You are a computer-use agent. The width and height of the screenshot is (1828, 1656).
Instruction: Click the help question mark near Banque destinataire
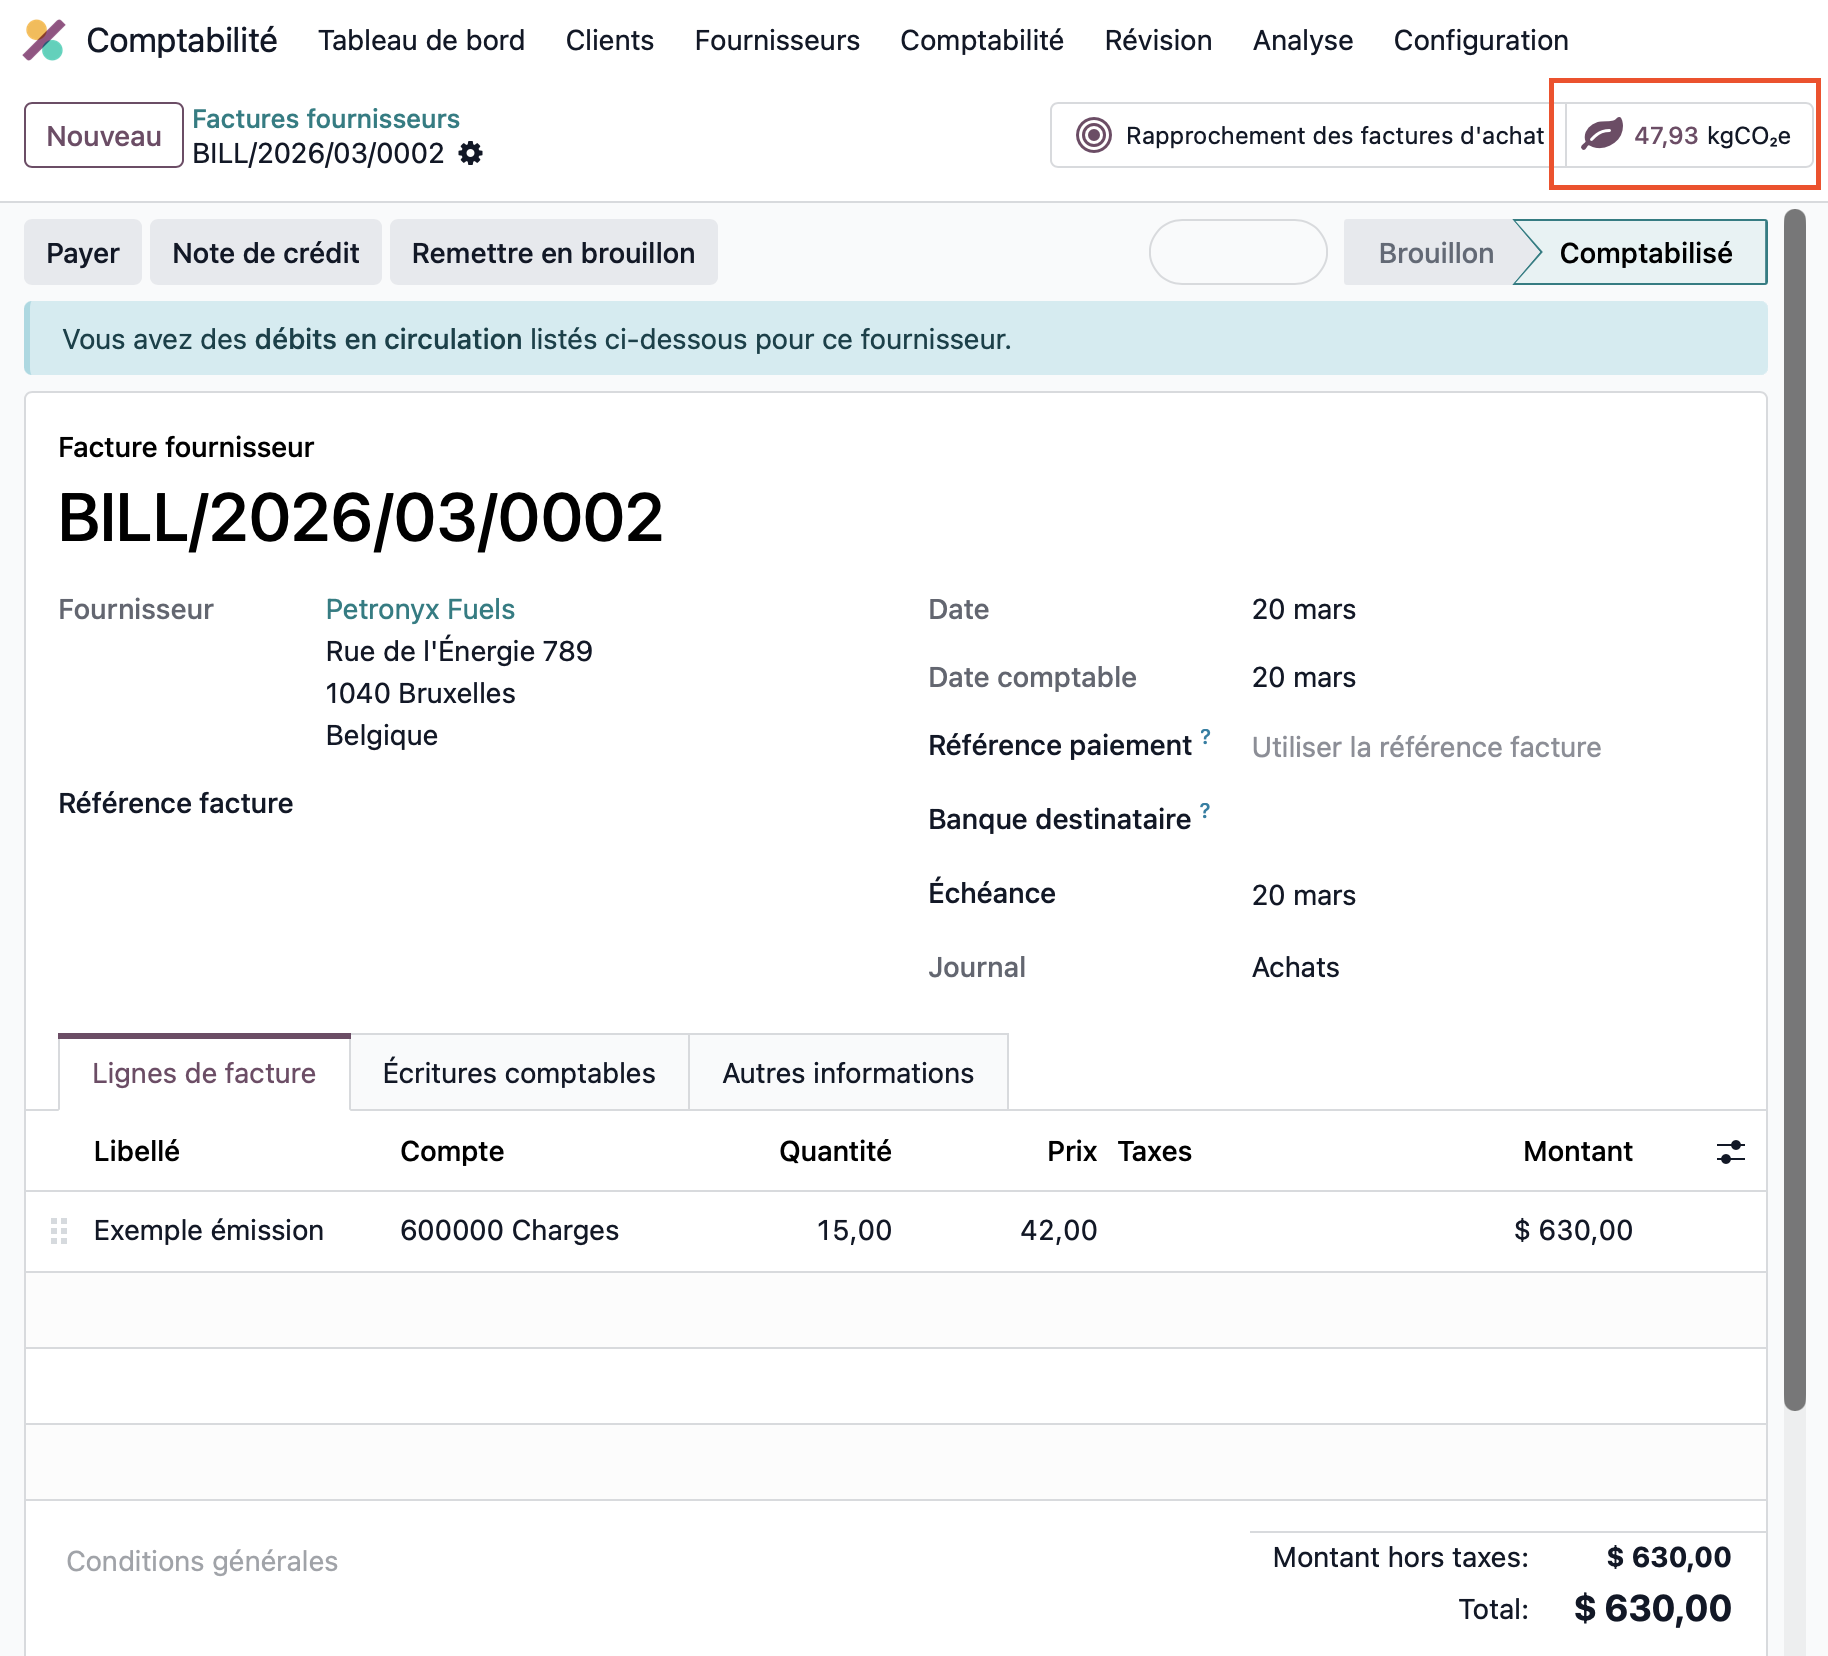pyautogui.click(x=1205, y=811)
